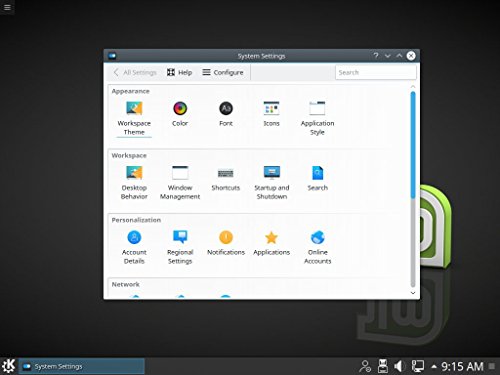Open the volume control tray icon
The image size is (500, 375).
399,366
